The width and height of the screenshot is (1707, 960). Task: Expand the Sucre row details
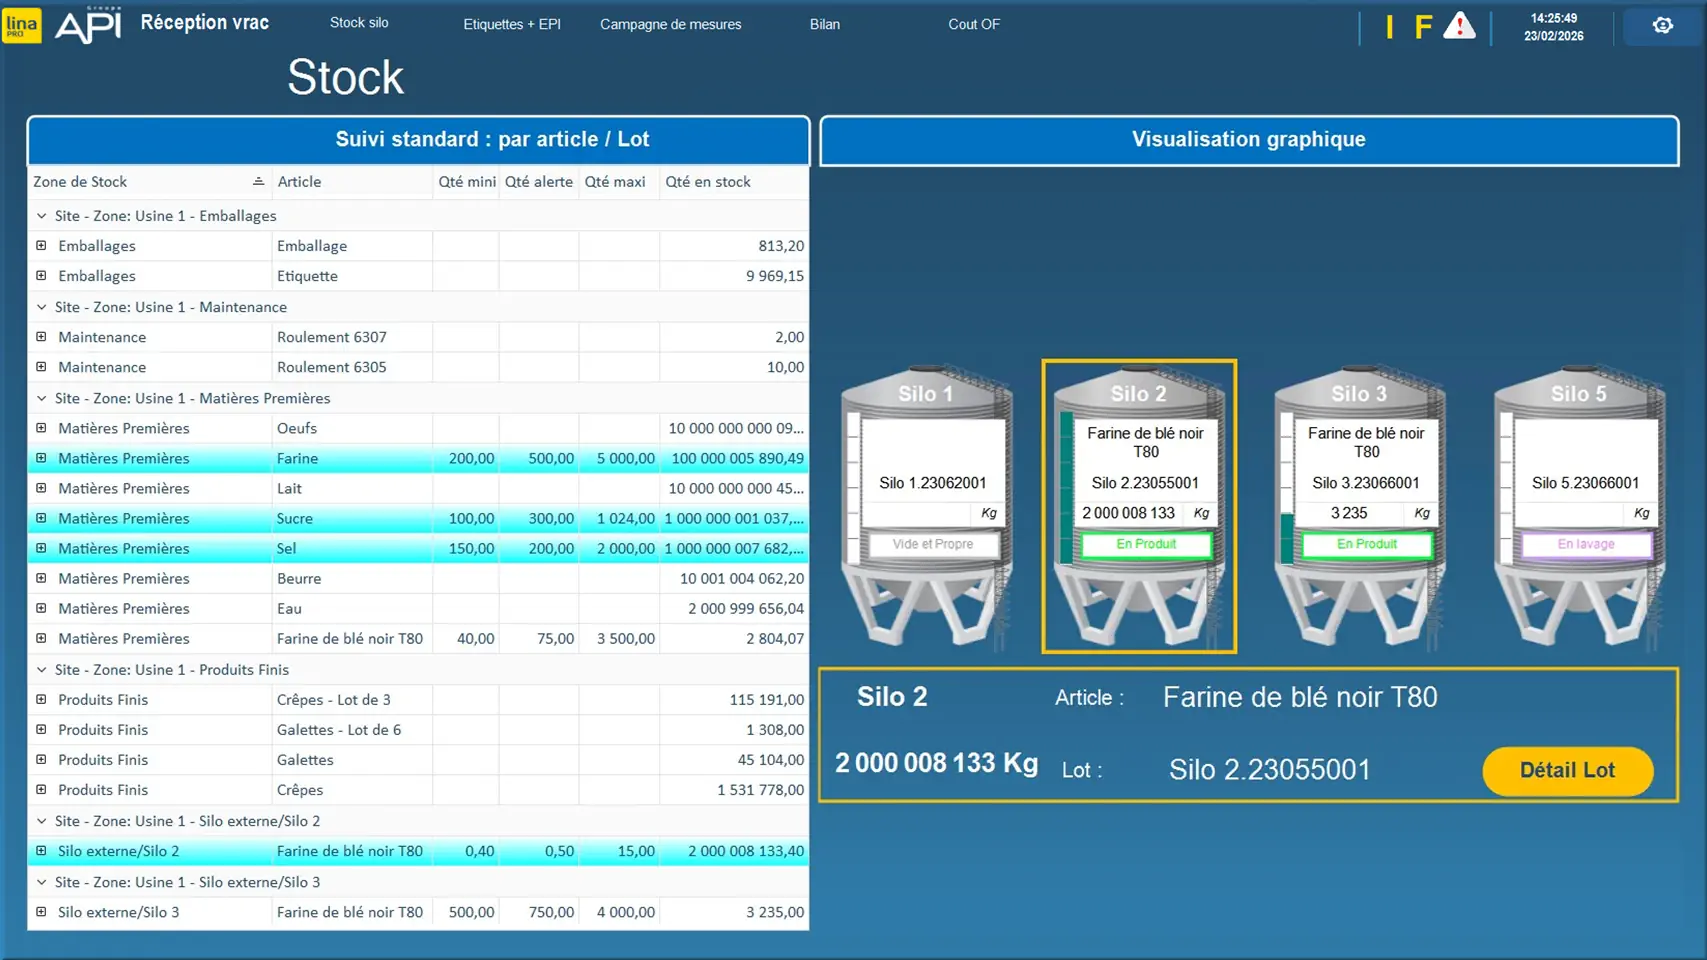[x=41, y=518]
